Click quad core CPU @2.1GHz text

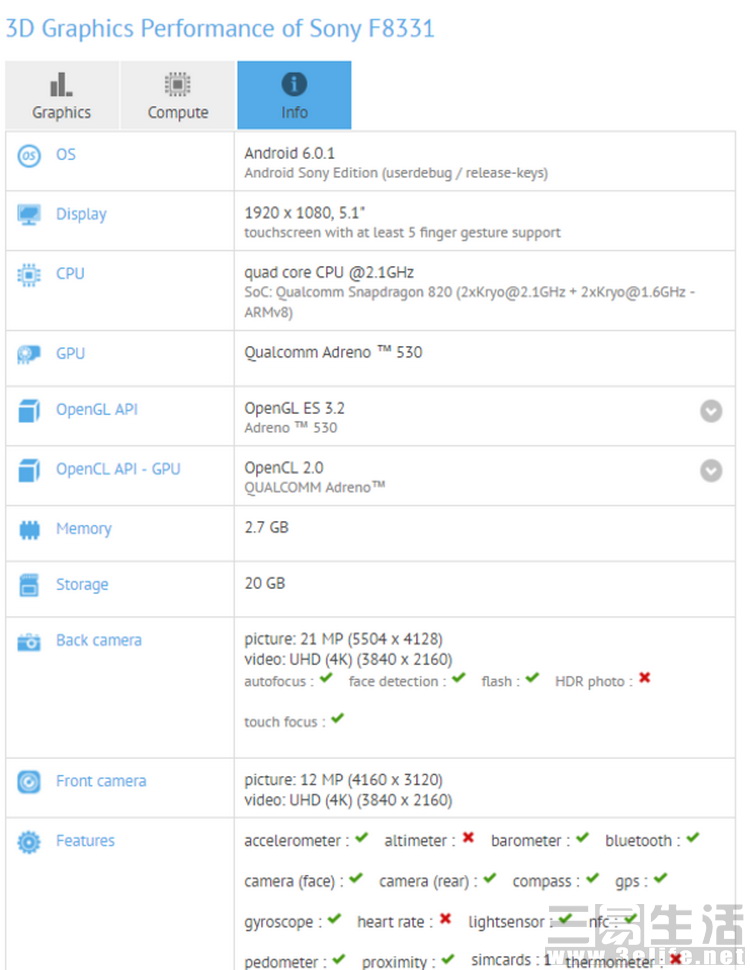[329, 272]
